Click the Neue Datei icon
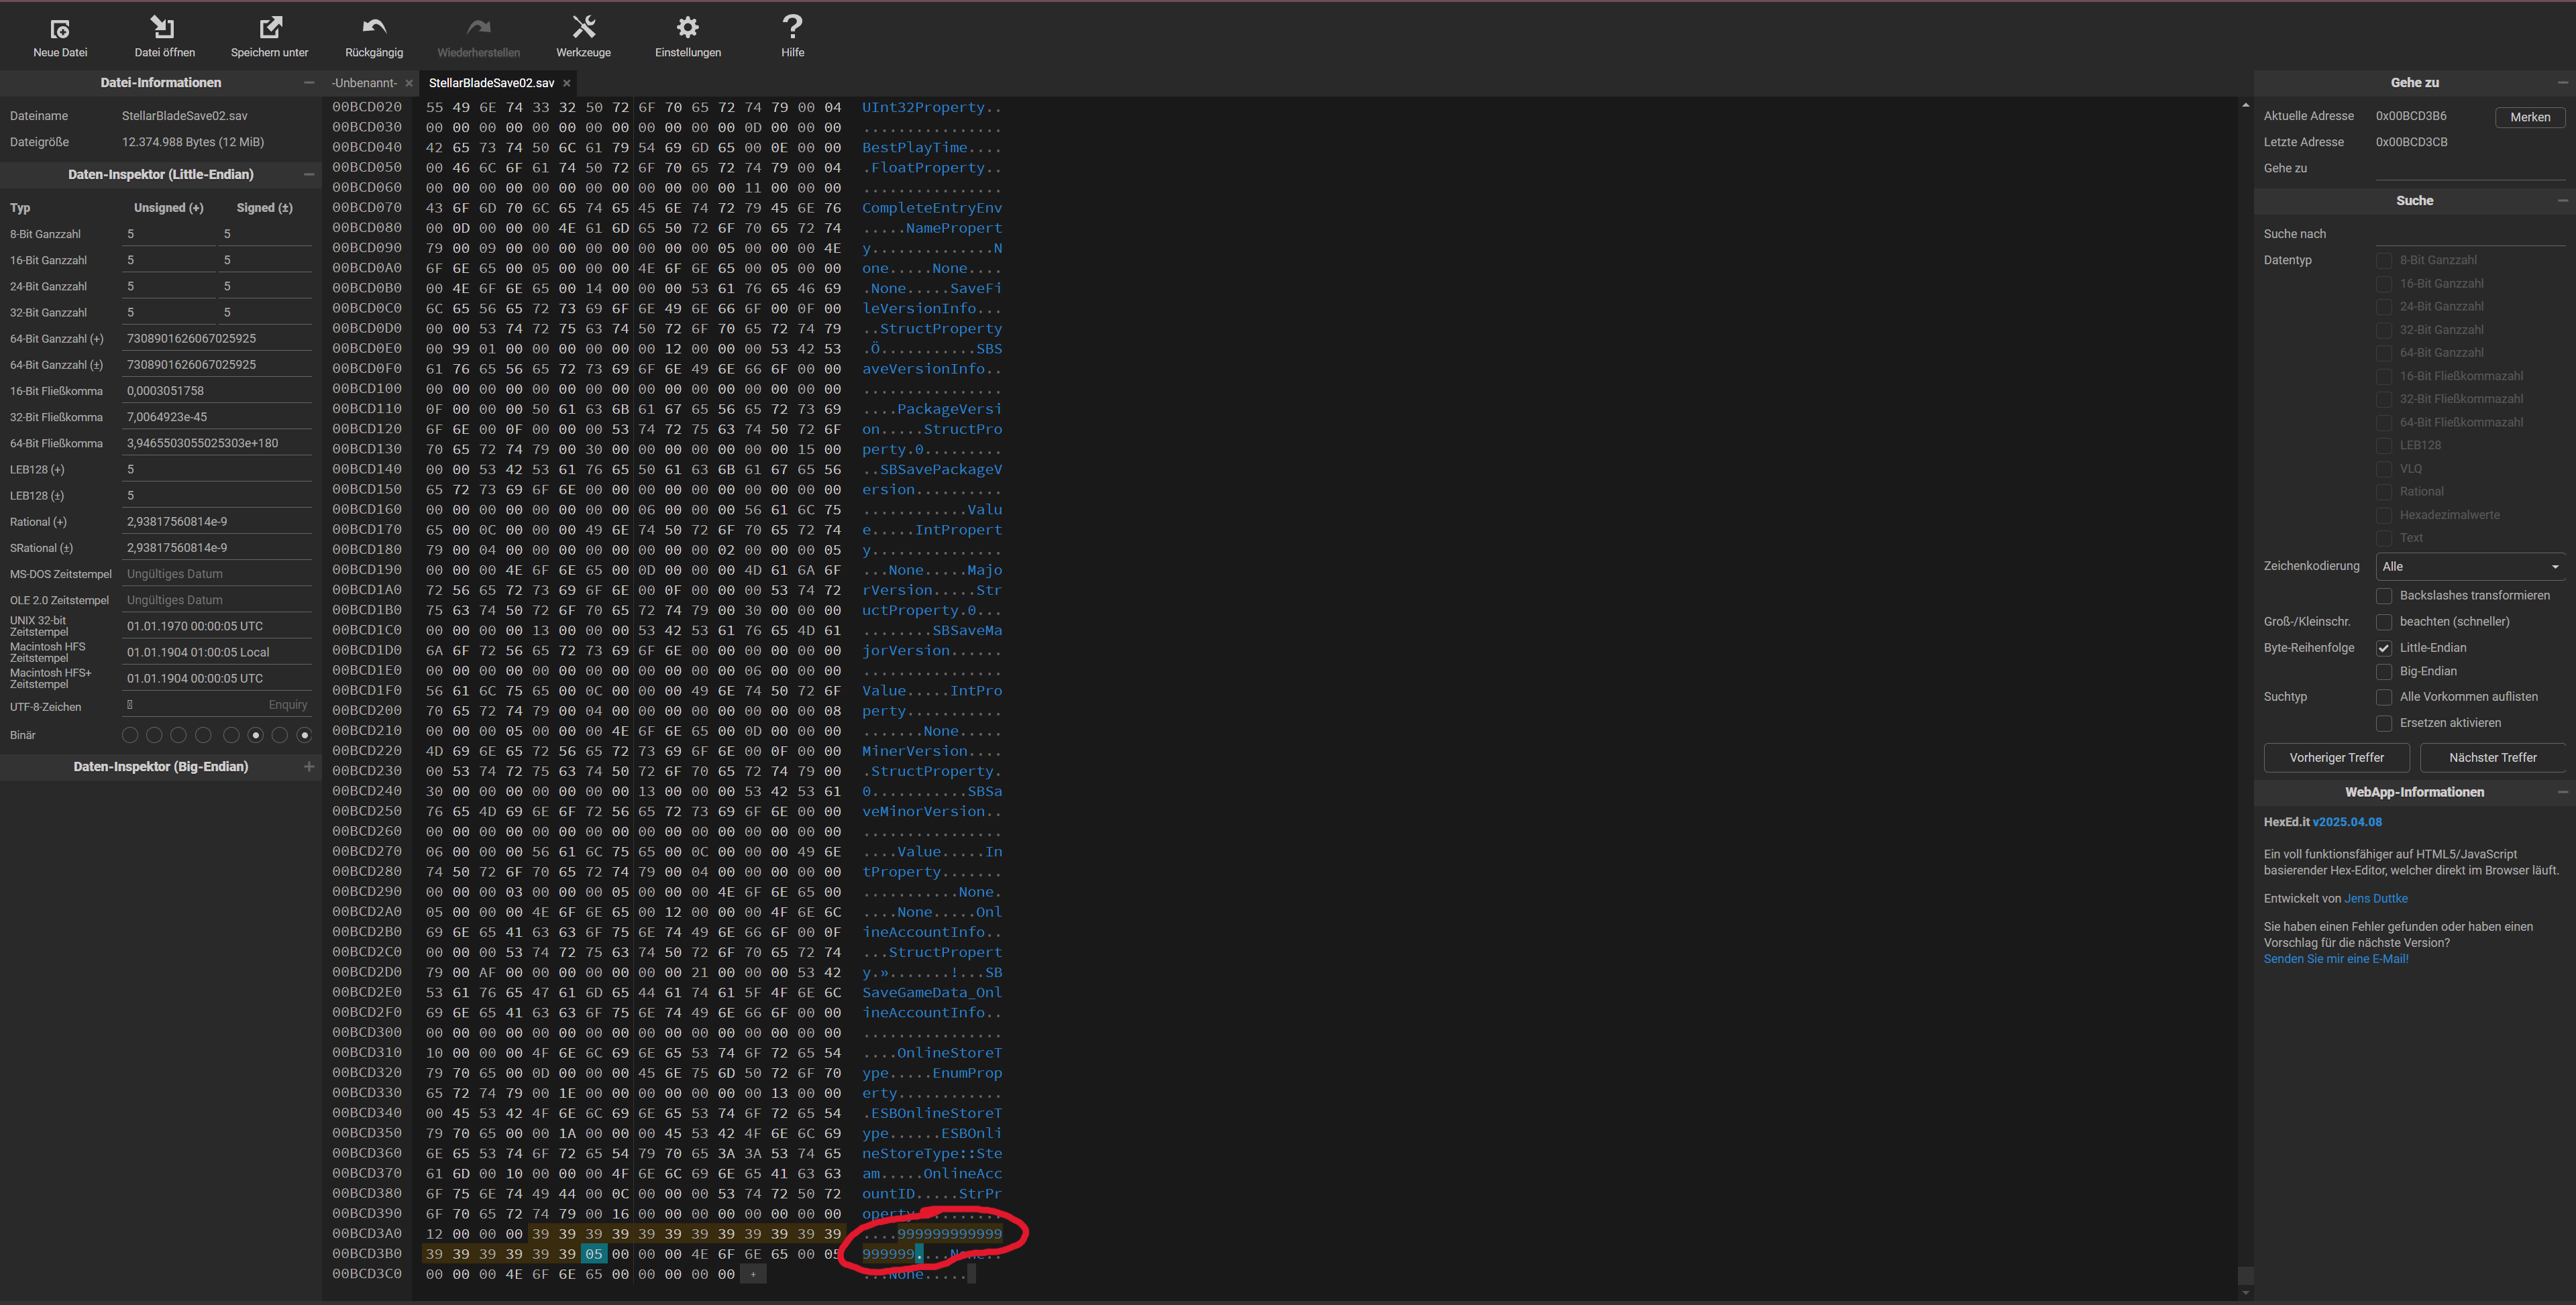The image size is (2576, 1305). coord(60,28)
